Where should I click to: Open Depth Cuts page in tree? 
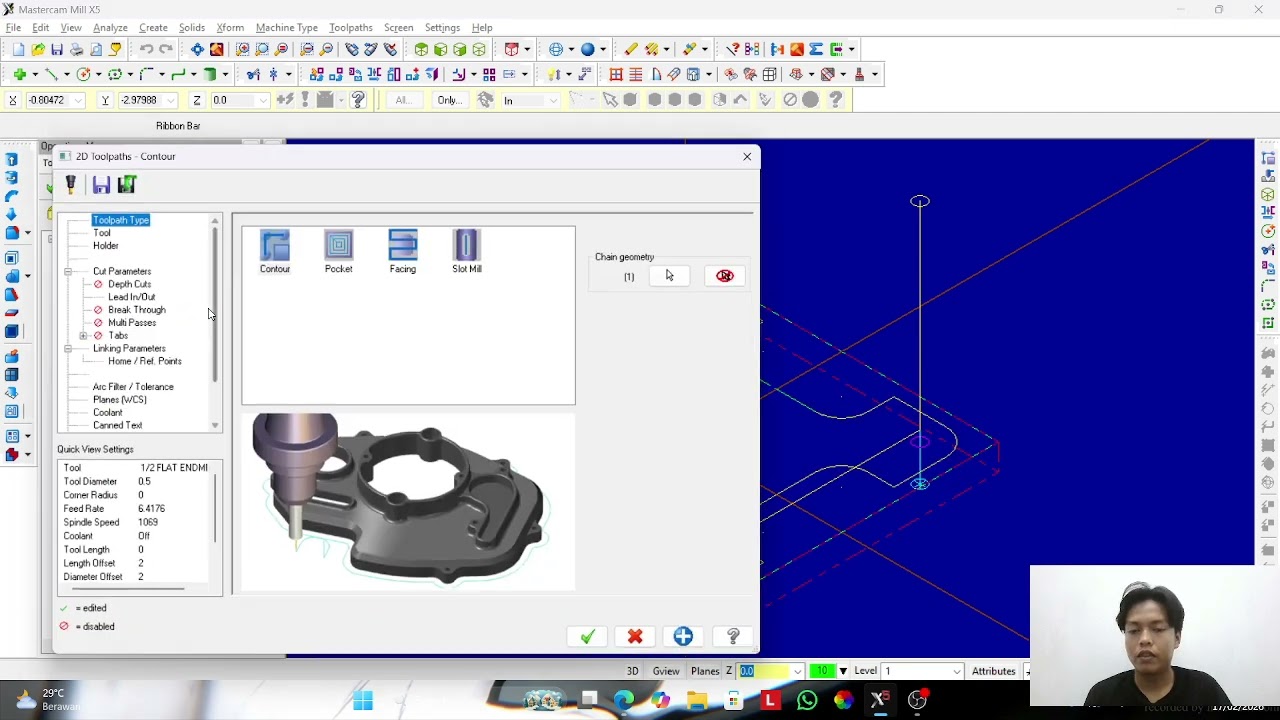(x=129, y=284)
